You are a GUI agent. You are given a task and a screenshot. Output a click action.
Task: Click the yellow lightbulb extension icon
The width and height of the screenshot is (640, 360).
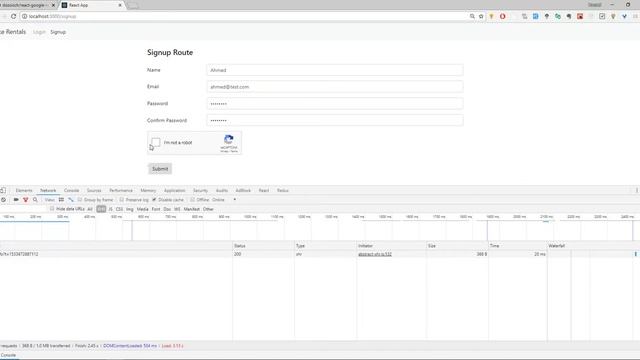(491, 16)
